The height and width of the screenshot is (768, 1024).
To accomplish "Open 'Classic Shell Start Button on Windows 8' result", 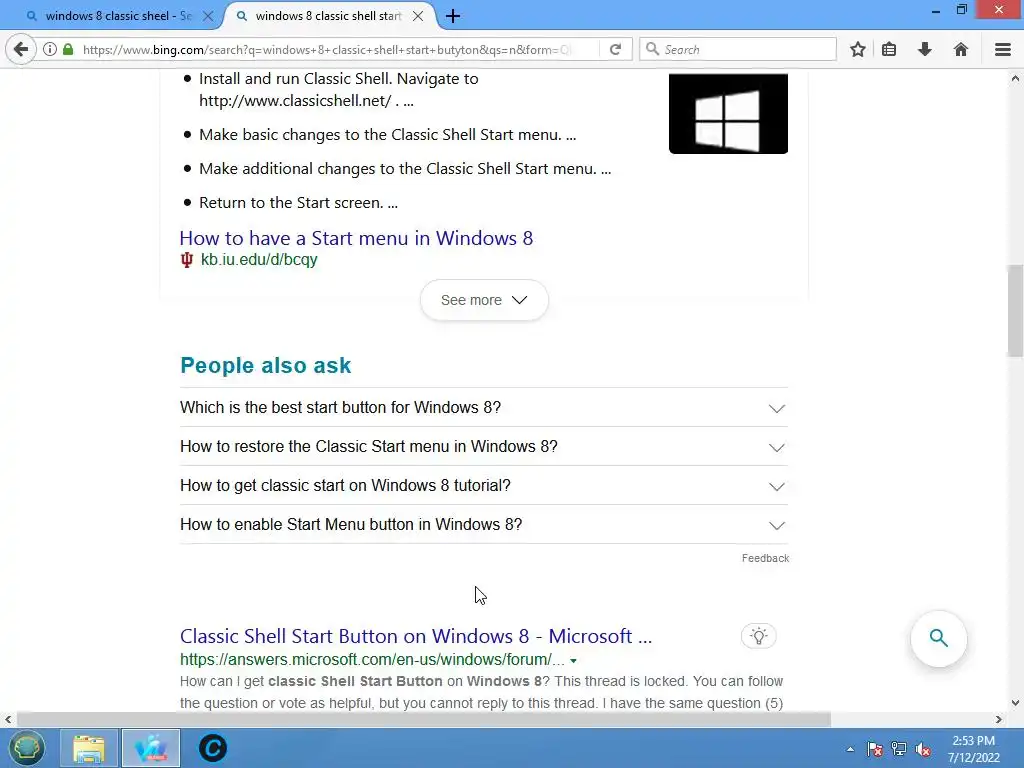I will (416, 636).
